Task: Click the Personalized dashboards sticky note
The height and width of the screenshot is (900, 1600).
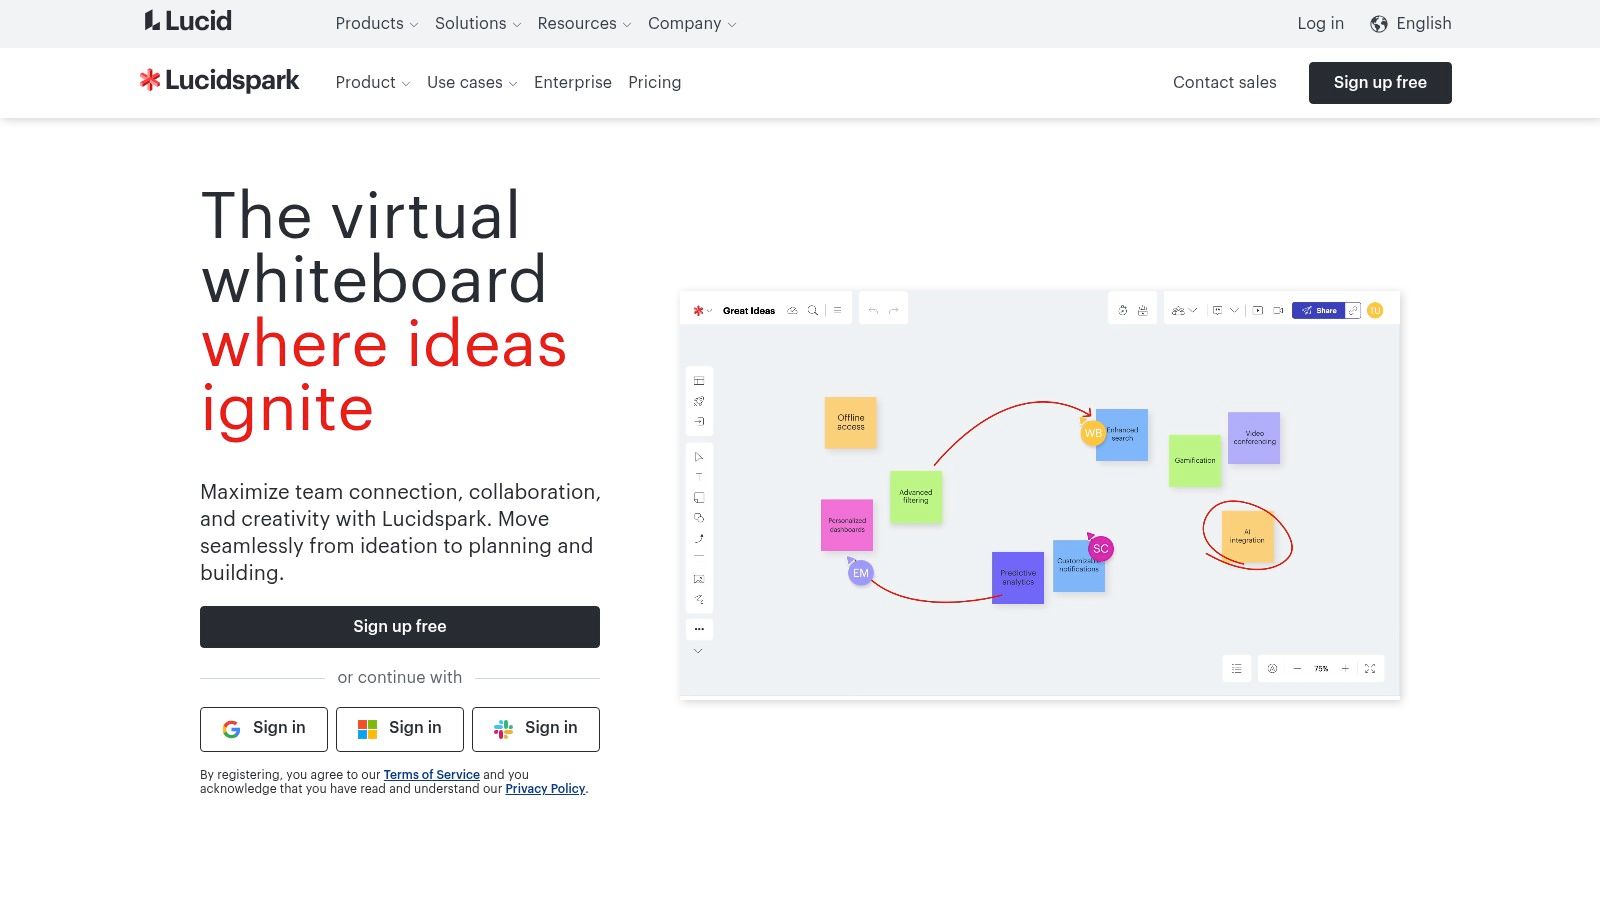Action: point(847,525)
